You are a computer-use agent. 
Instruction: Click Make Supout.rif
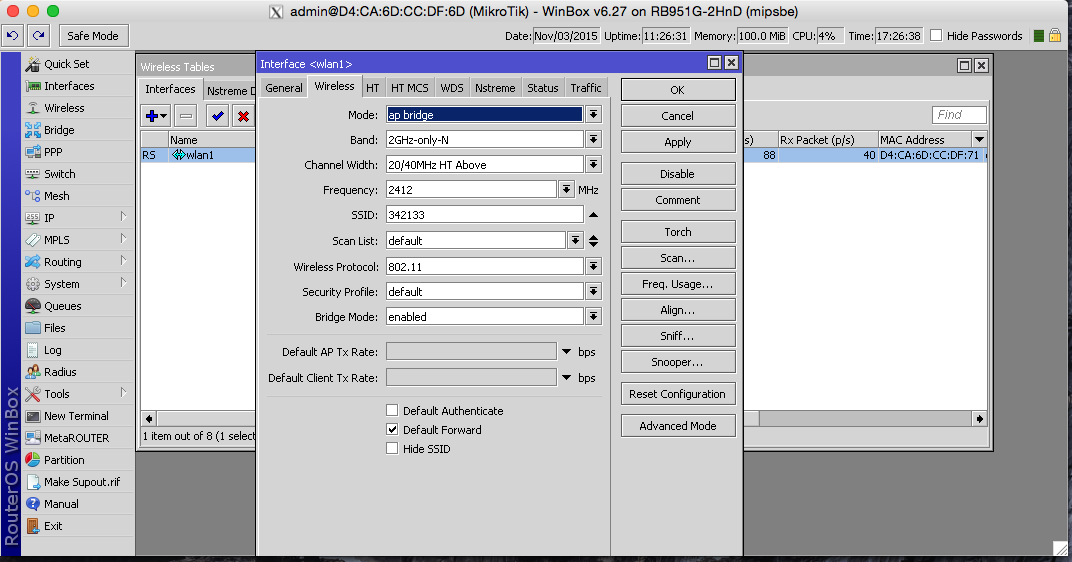[78, 482]
